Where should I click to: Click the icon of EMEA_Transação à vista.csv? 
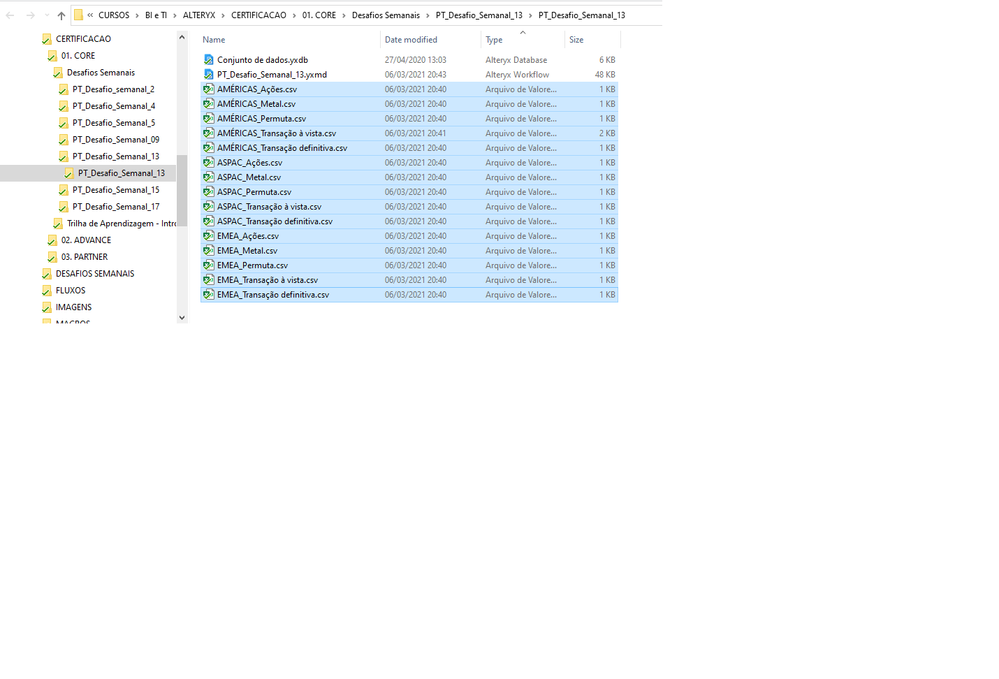[208, 280]
